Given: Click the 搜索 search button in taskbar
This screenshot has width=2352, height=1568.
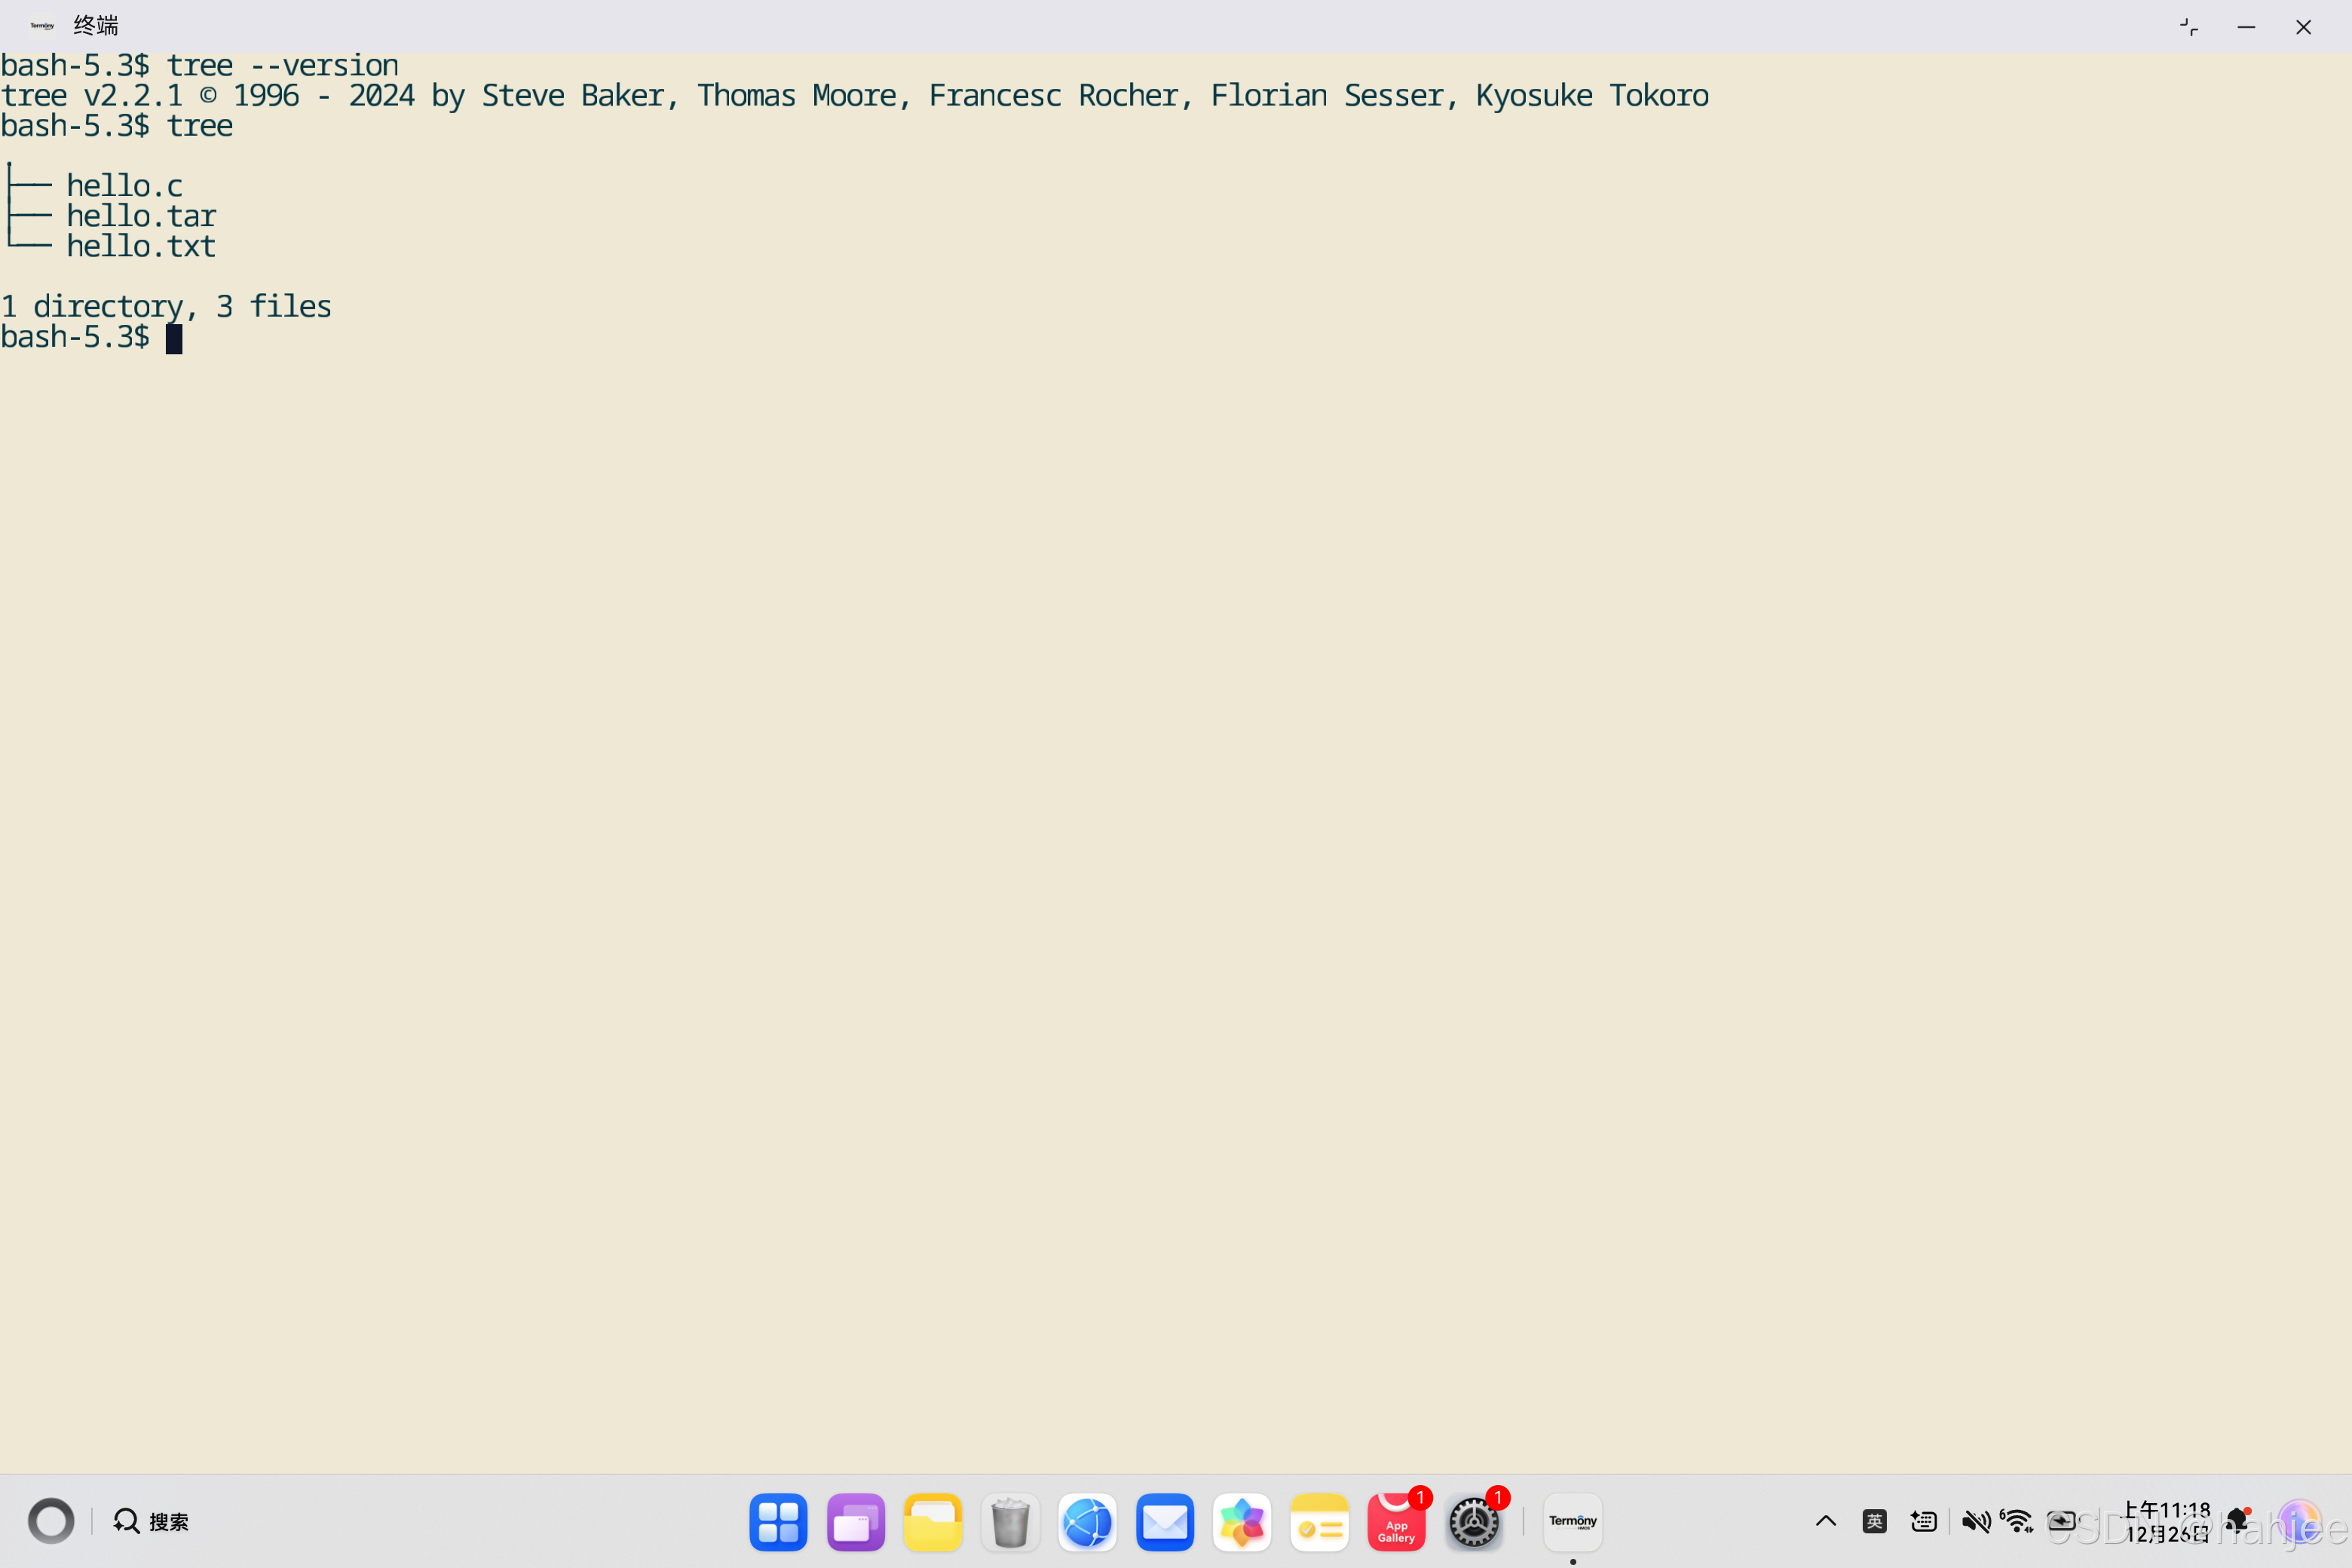Looking at the screenshot, I should point(151,1521).
